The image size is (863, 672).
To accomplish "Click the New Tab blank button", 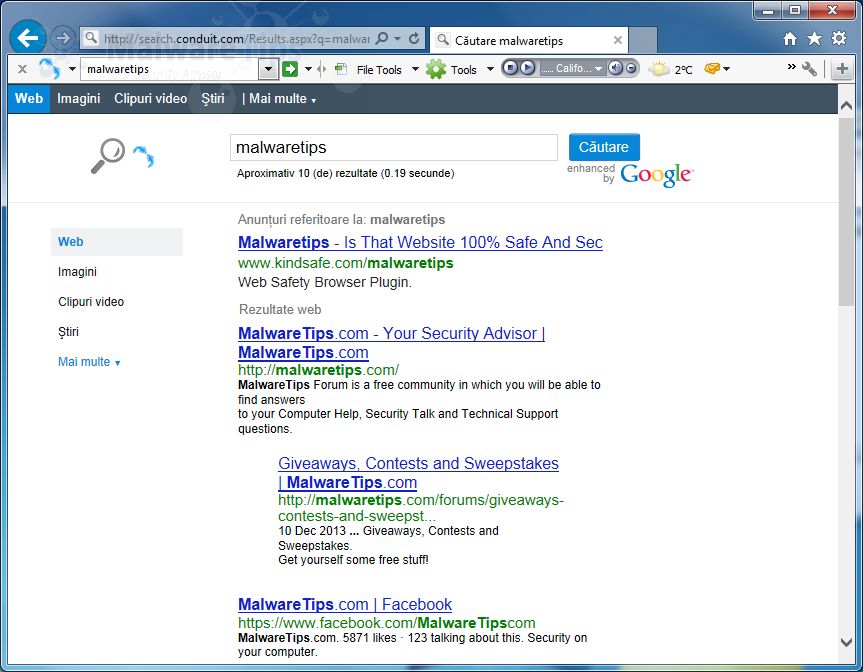I will [x=642, y=40].
